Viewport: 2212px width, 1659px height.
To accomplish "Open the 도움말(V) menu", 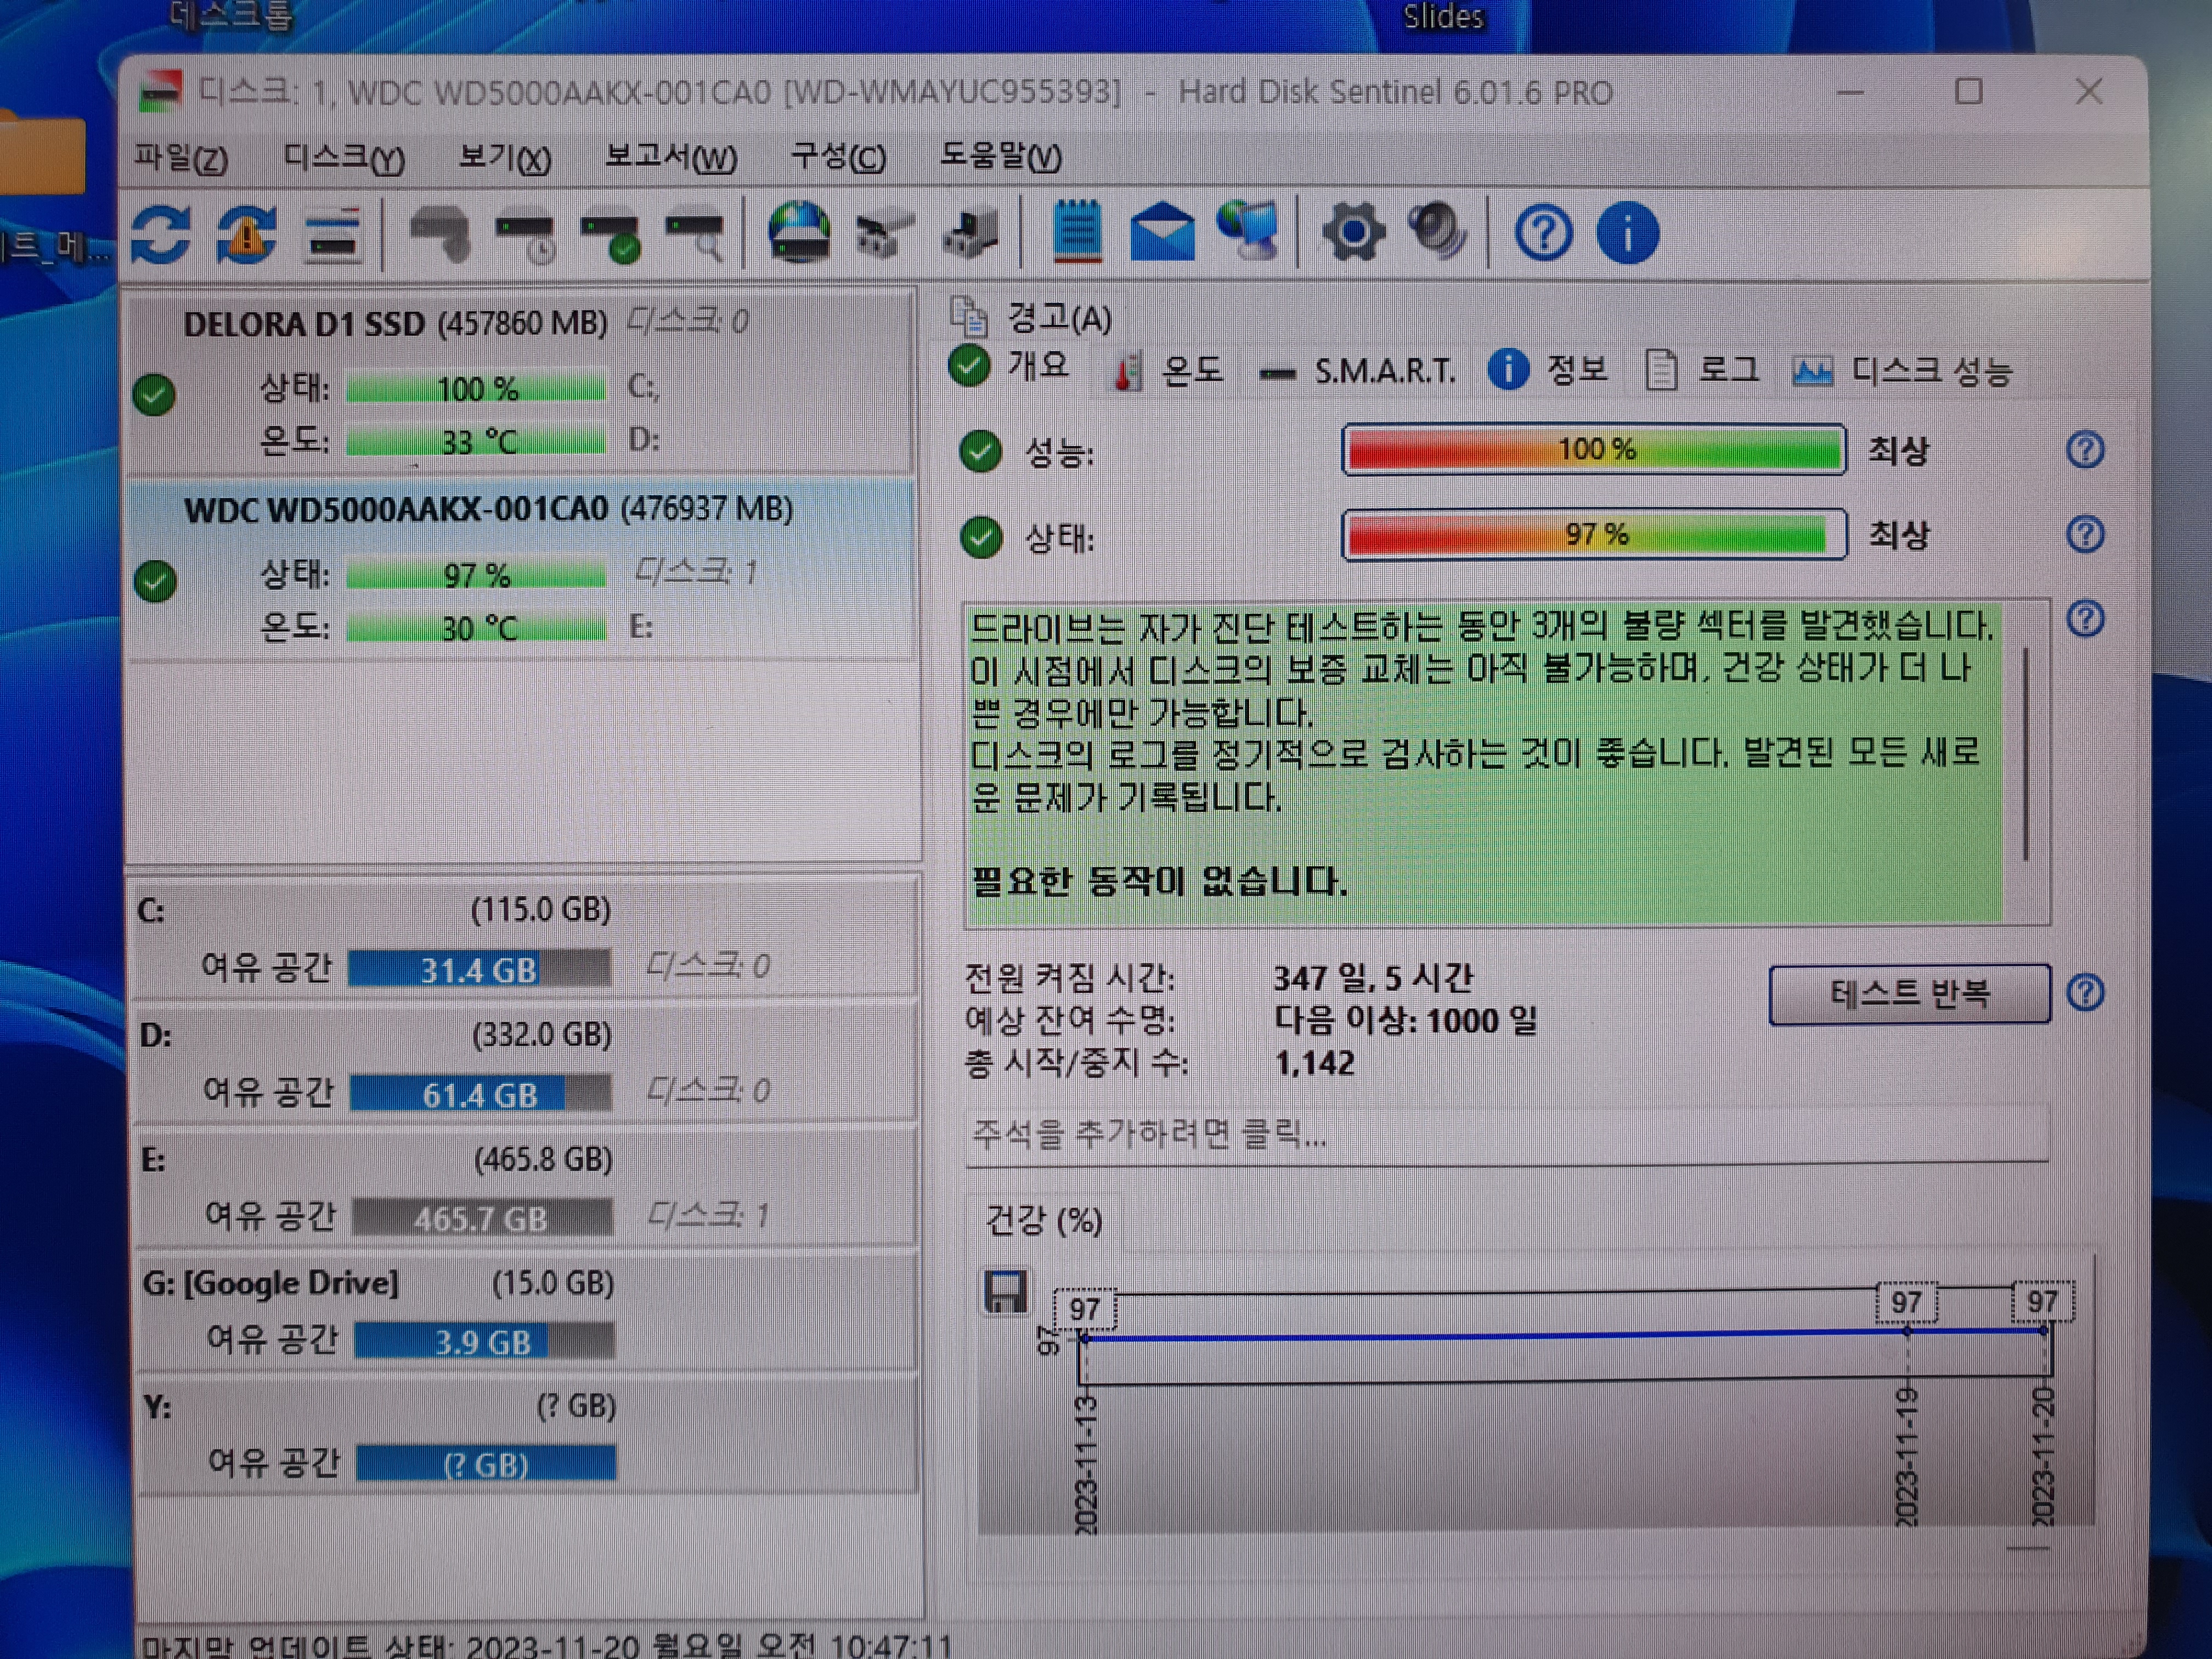I will pyautogui.click(x=1000, y=157).
